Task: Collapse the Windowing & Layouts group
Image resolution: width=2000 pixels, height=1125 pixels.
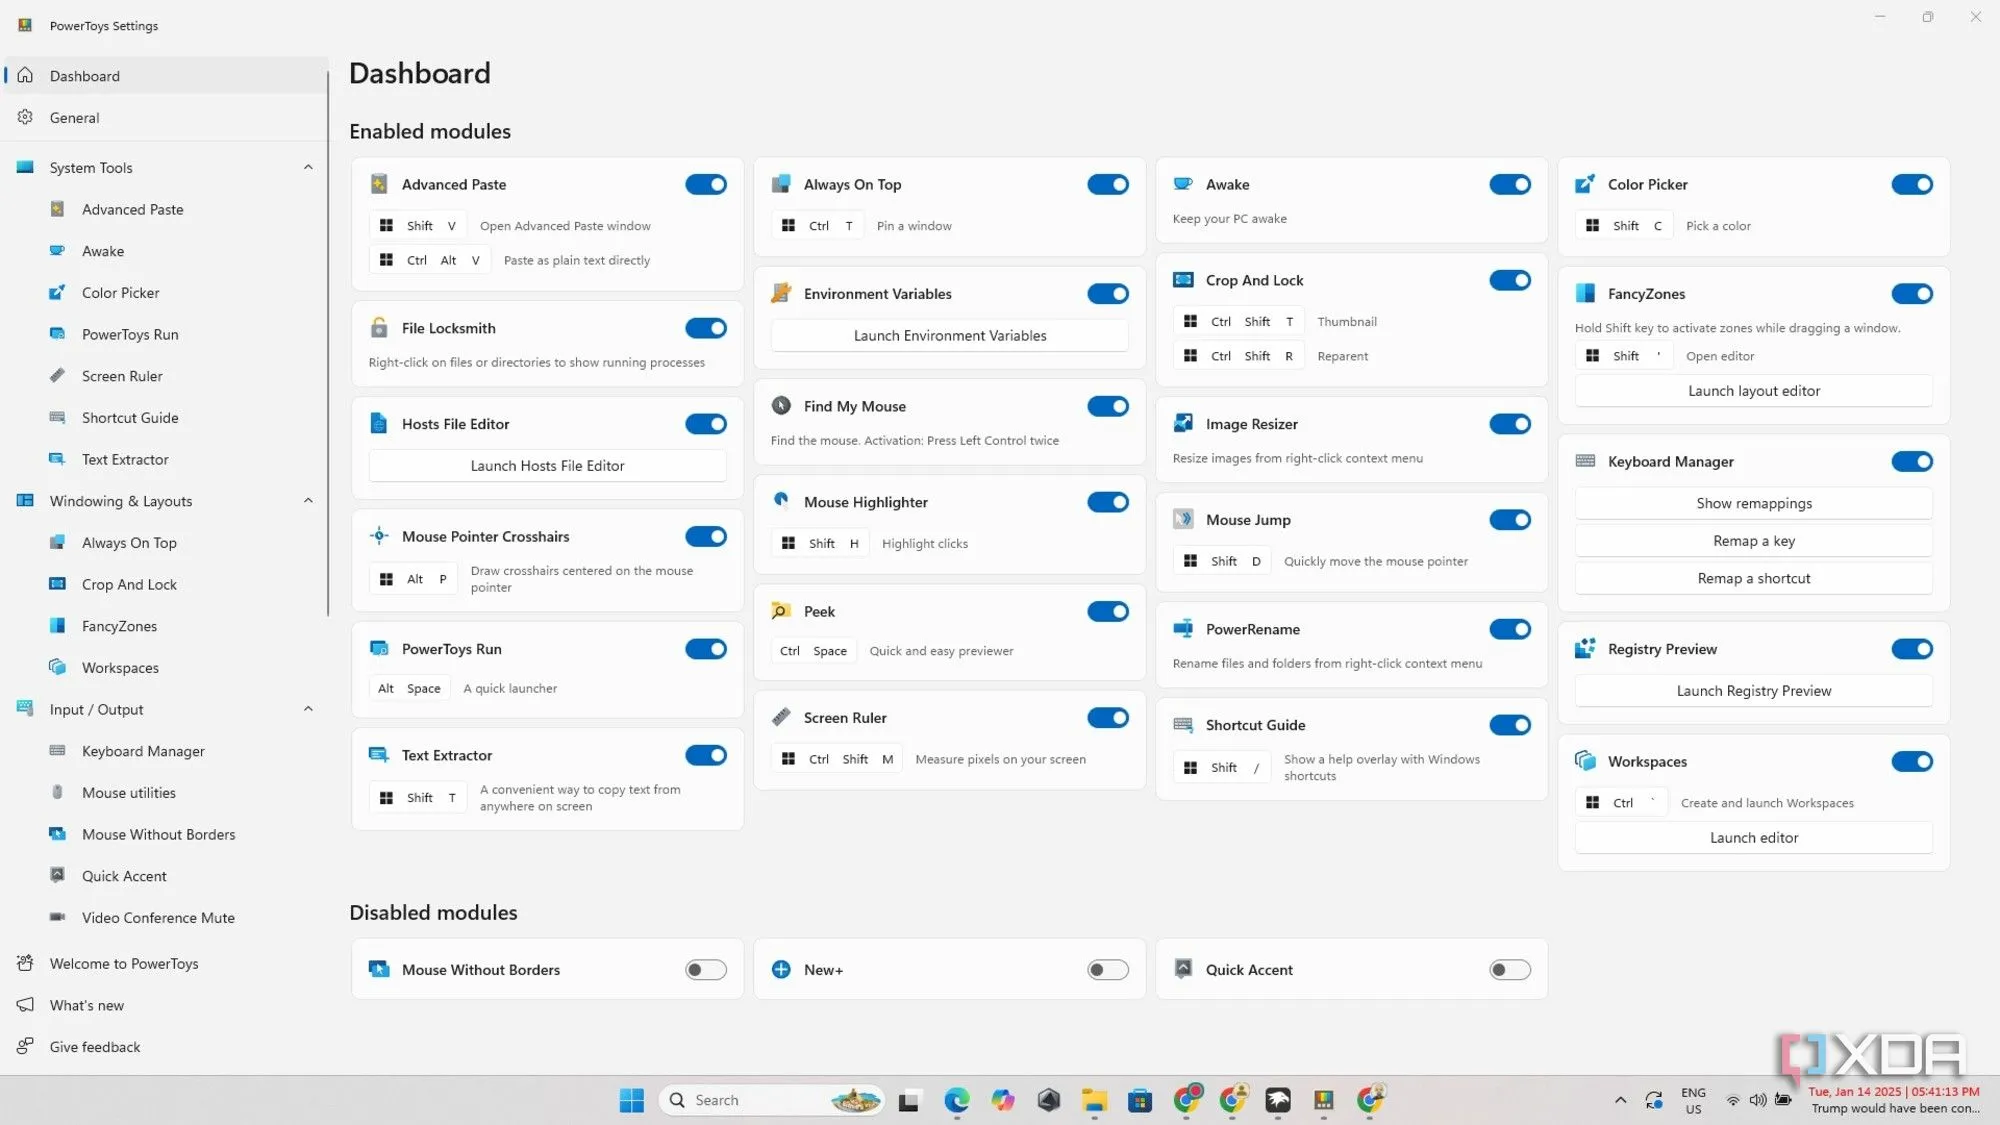Action: point(308,501)
